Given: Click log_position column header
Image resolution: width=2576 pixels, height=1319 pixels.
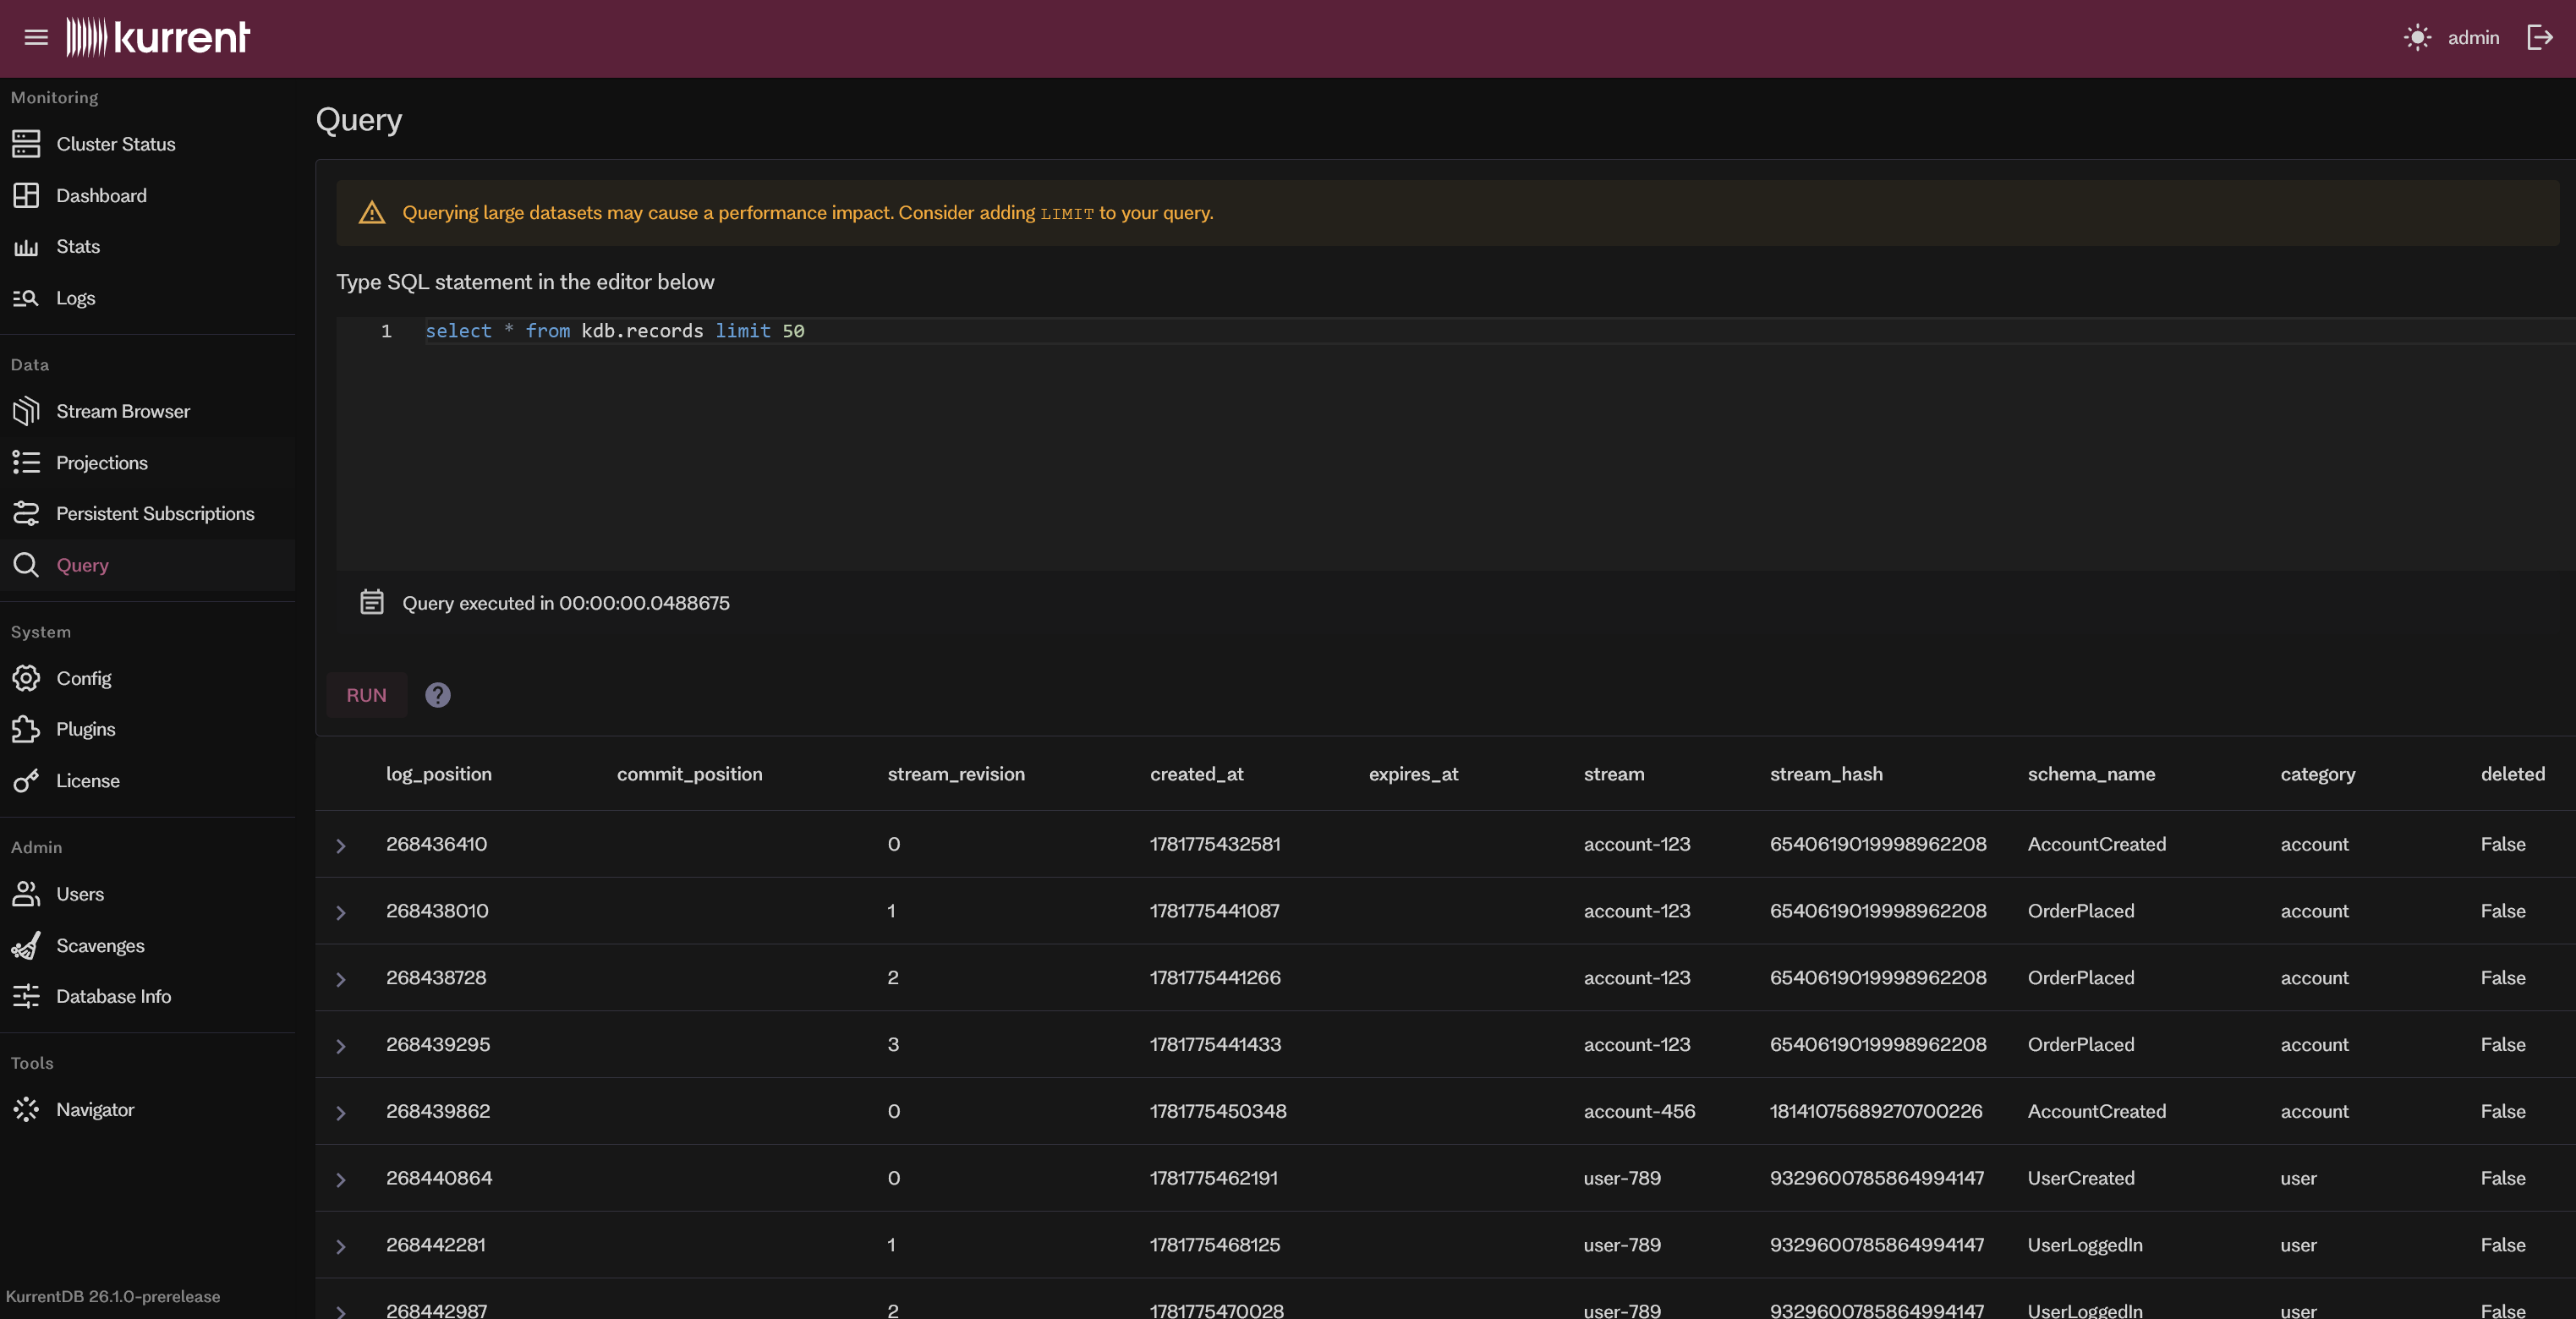Looking at the screenshot, I should coord(439,774).
